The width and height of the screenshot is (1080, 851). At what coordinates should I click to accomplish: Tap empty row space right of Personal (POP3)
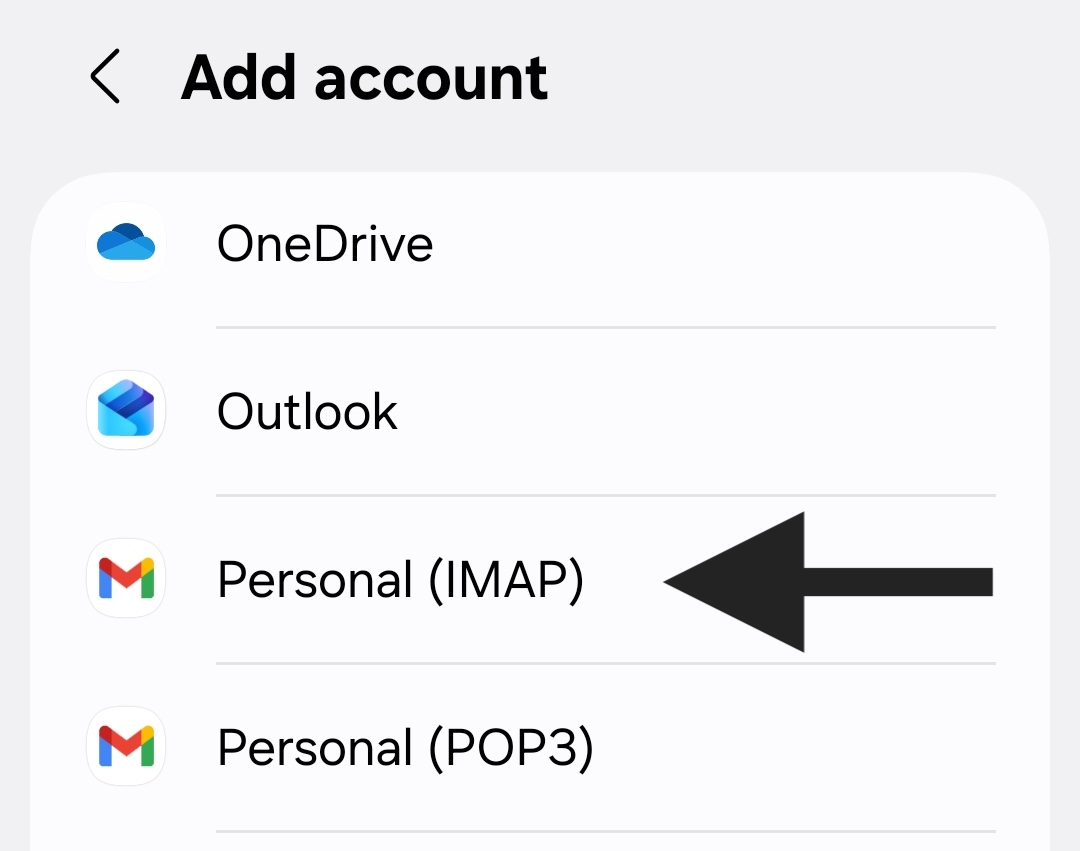point(800,748)
